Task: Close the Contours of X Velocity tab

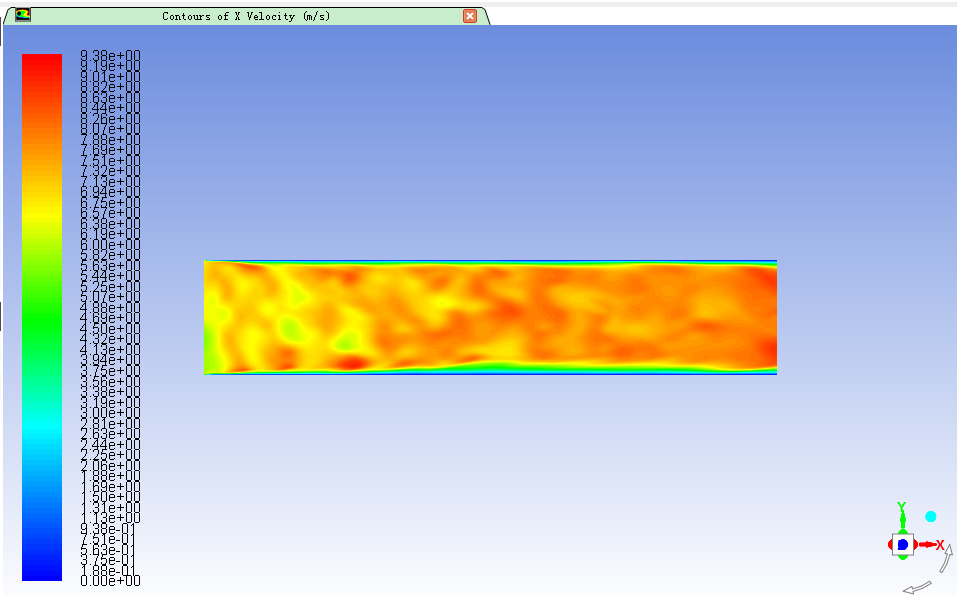Action: tap(469, 16)
